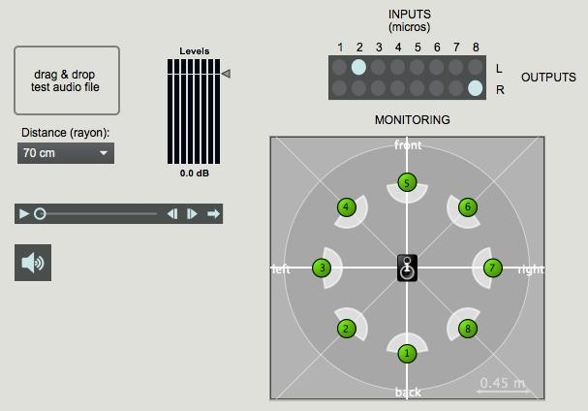Toggle input 5 to L output
The image size is (588, 411).
click(x=417, y=67)
